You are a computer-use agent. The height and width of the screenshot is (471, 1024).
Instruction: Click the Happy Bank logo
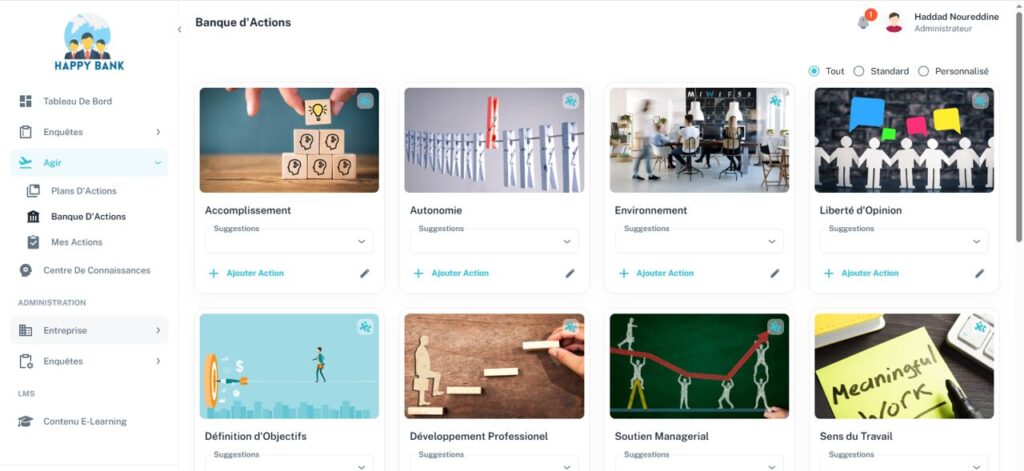pyautogui.click(x=89, y=42)
